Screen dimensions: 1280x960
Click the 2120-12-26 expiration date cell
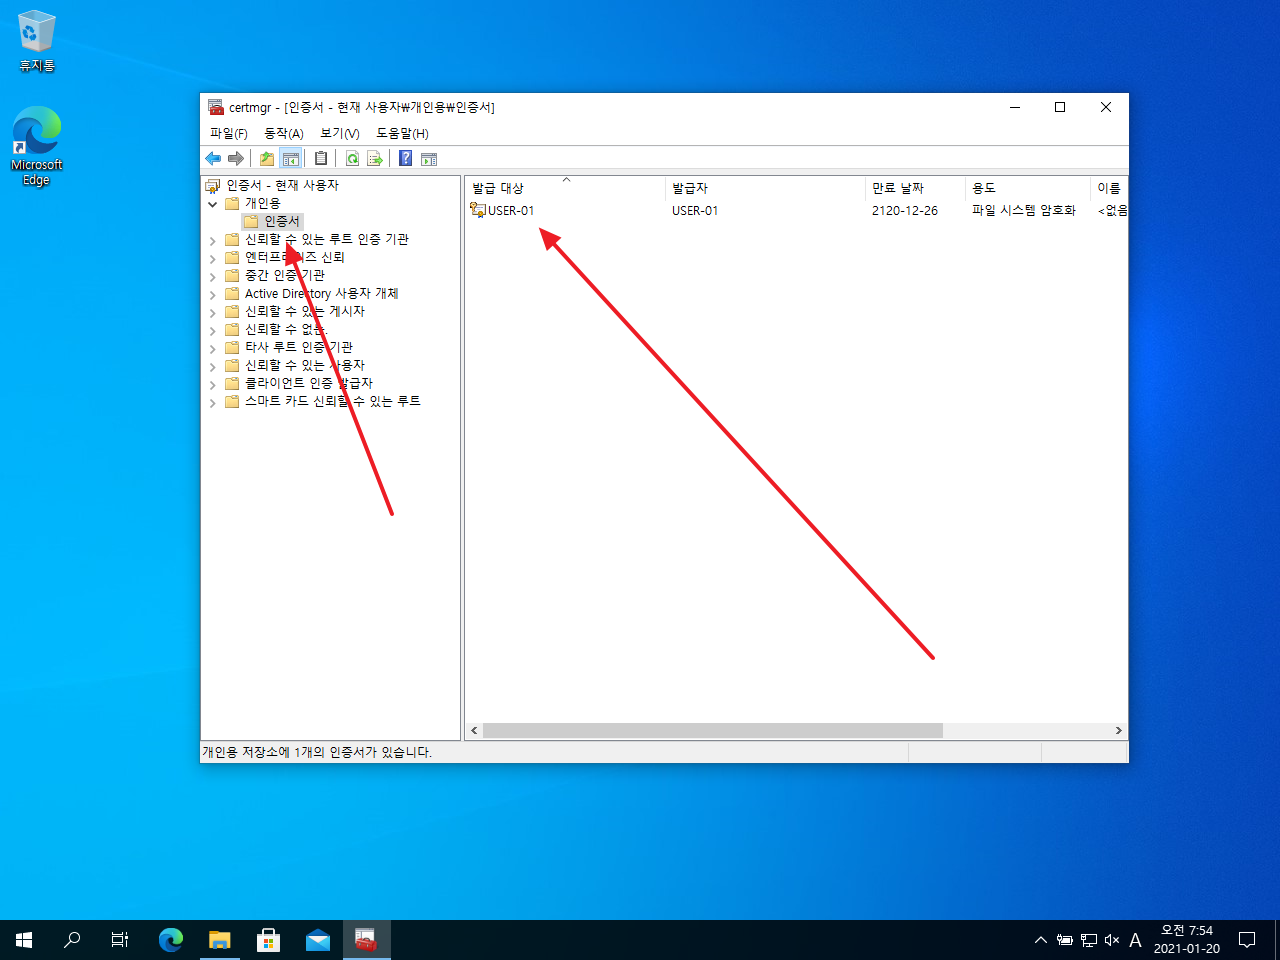pos(904,210)
